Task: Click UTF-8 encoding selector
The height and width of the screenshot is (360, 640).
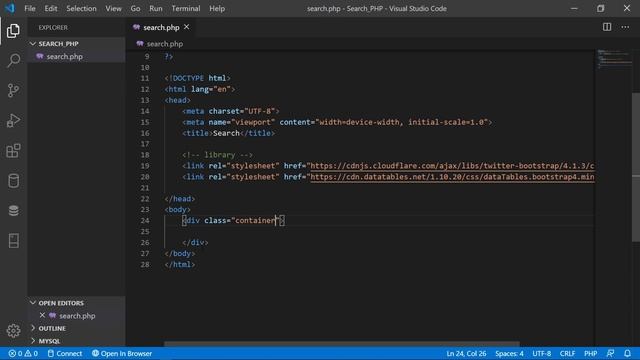Action: [541, 353]
